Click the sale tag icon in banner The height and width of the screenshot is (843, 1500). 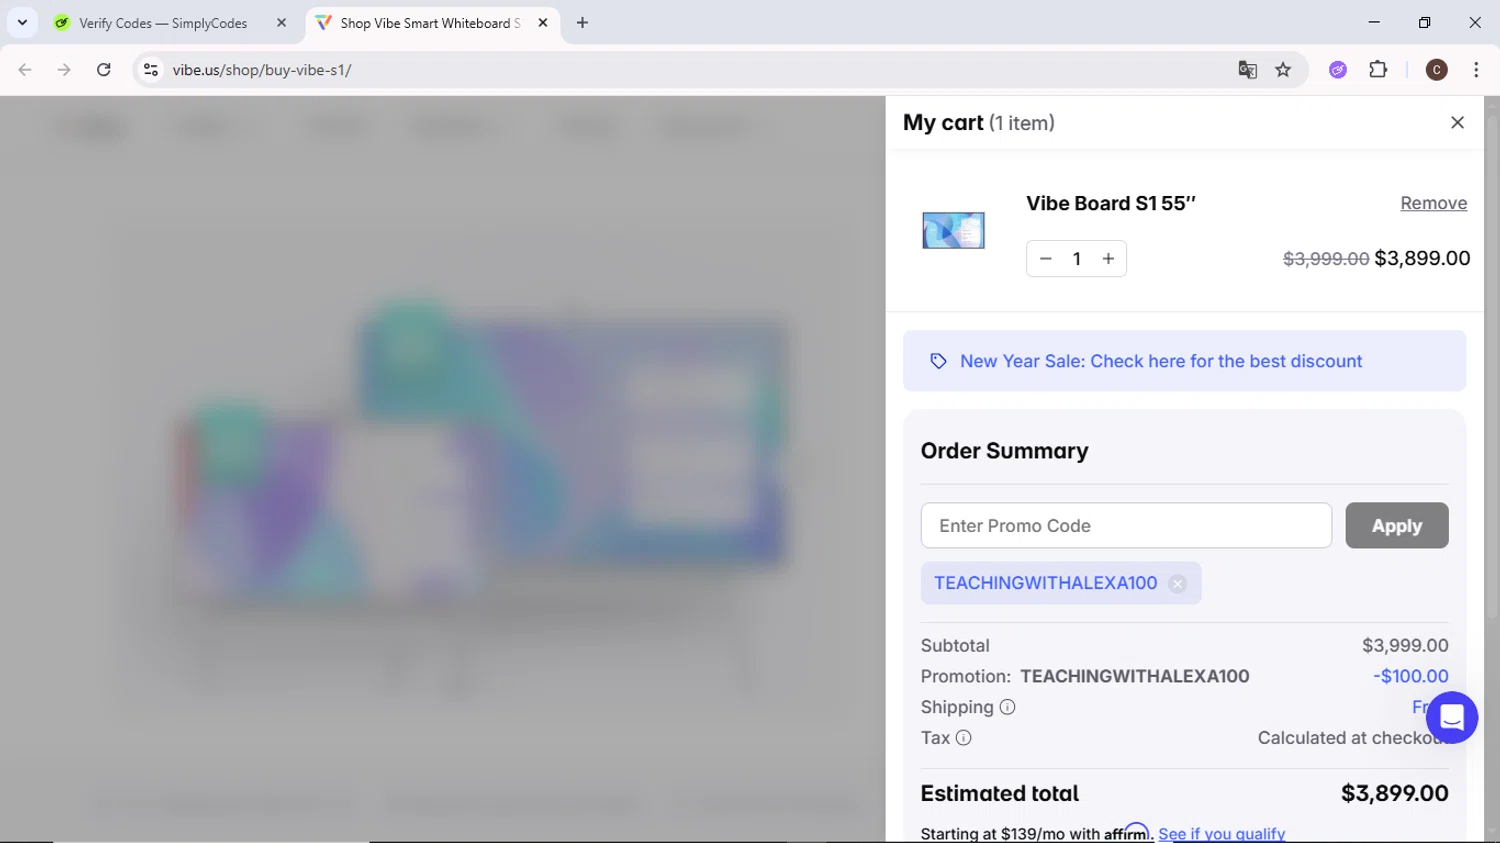(938, 361)
